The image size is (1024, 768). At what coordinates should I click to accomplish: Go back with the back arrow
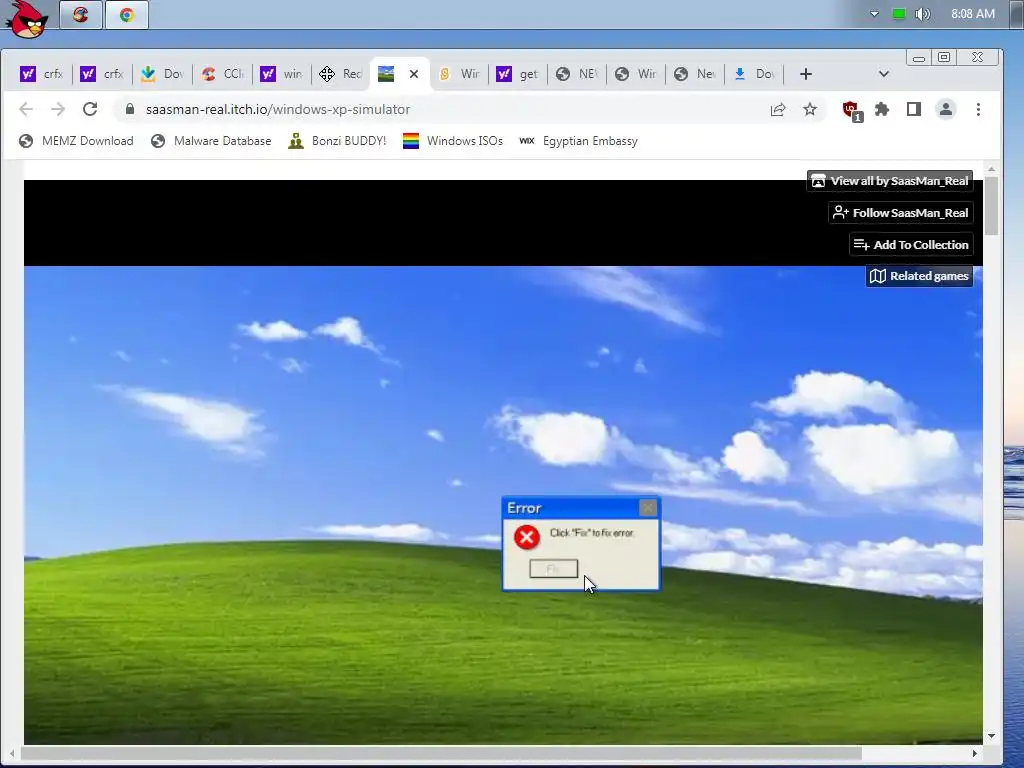[x=26, y=109]
